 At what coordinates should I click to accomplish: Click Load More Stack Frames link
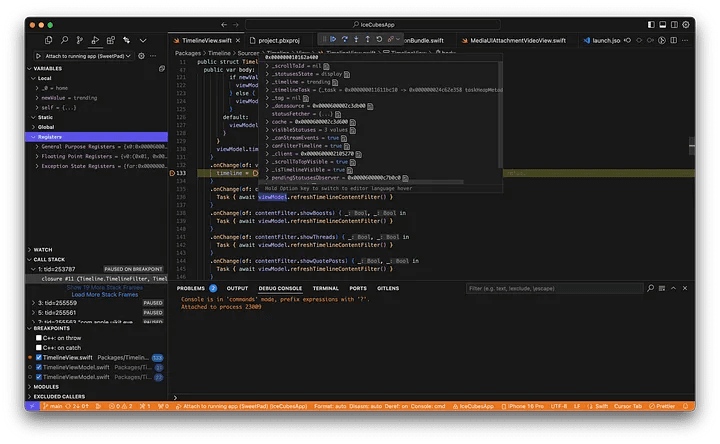(x=105, y=295)
